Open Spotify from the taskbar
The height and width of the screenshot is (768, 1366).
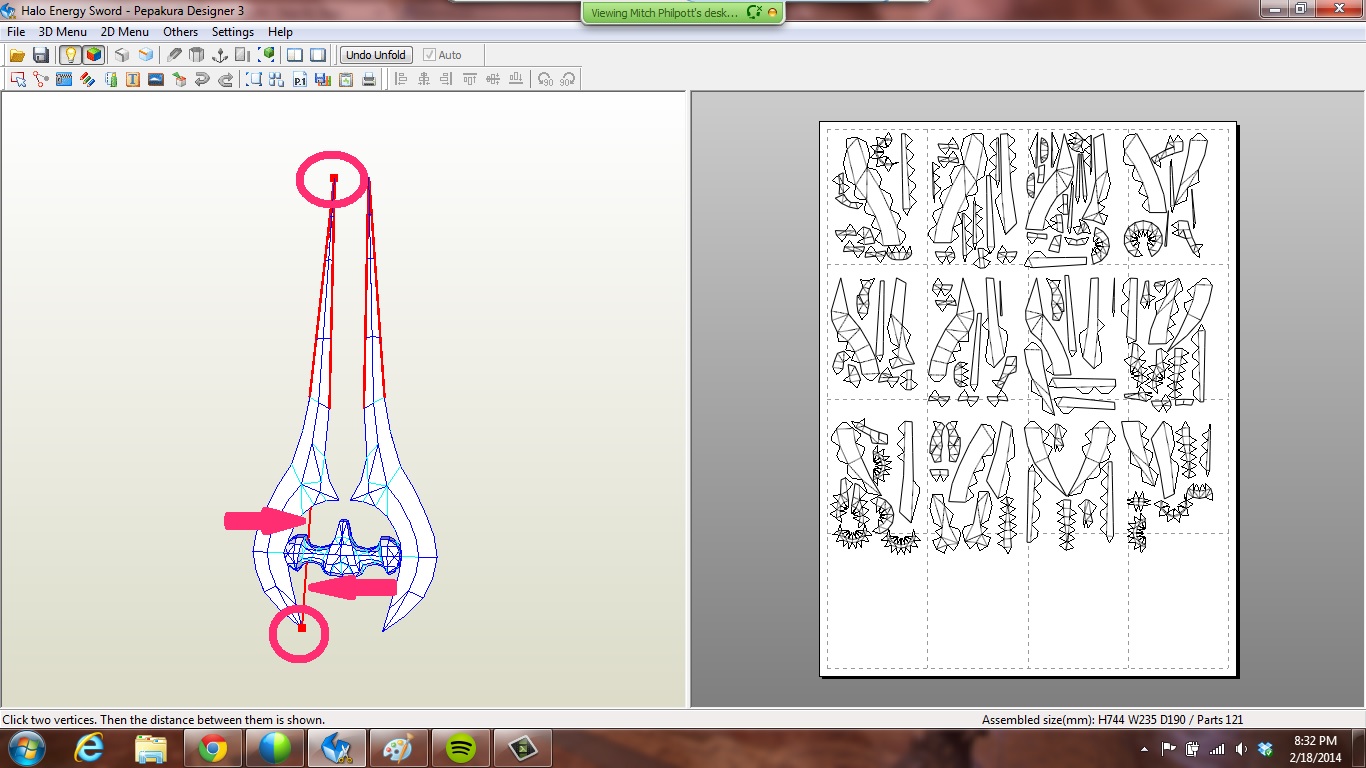pos(460,748)
